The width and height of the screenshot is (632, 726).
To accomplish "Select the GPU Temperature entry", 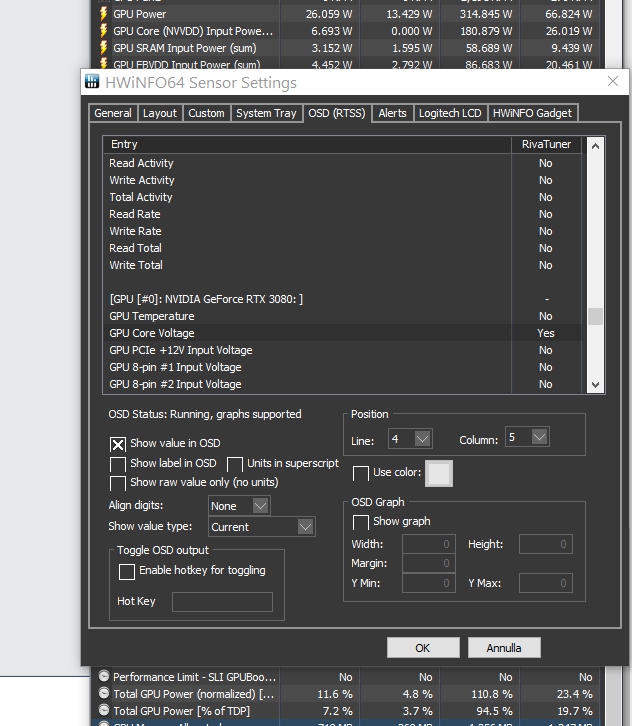I will [343, 316].
